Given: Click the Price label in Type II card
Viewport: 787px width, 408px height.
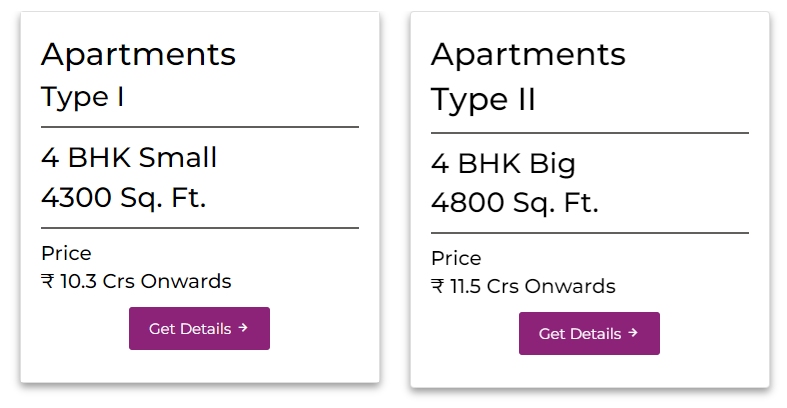Looking at the screenshot, I should [456, 258].
